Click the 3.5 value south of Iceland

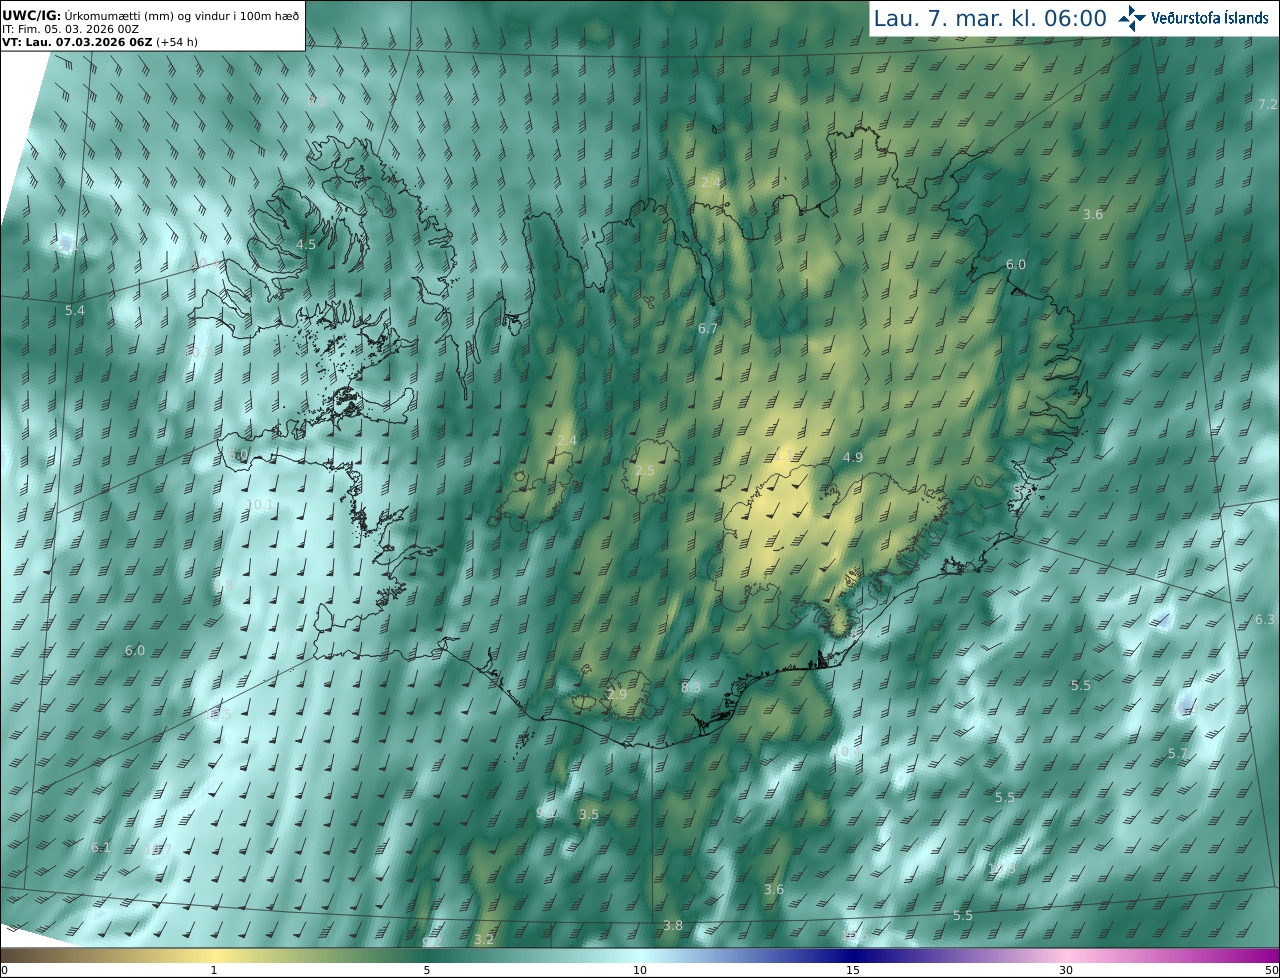click(x=589, y=815)
